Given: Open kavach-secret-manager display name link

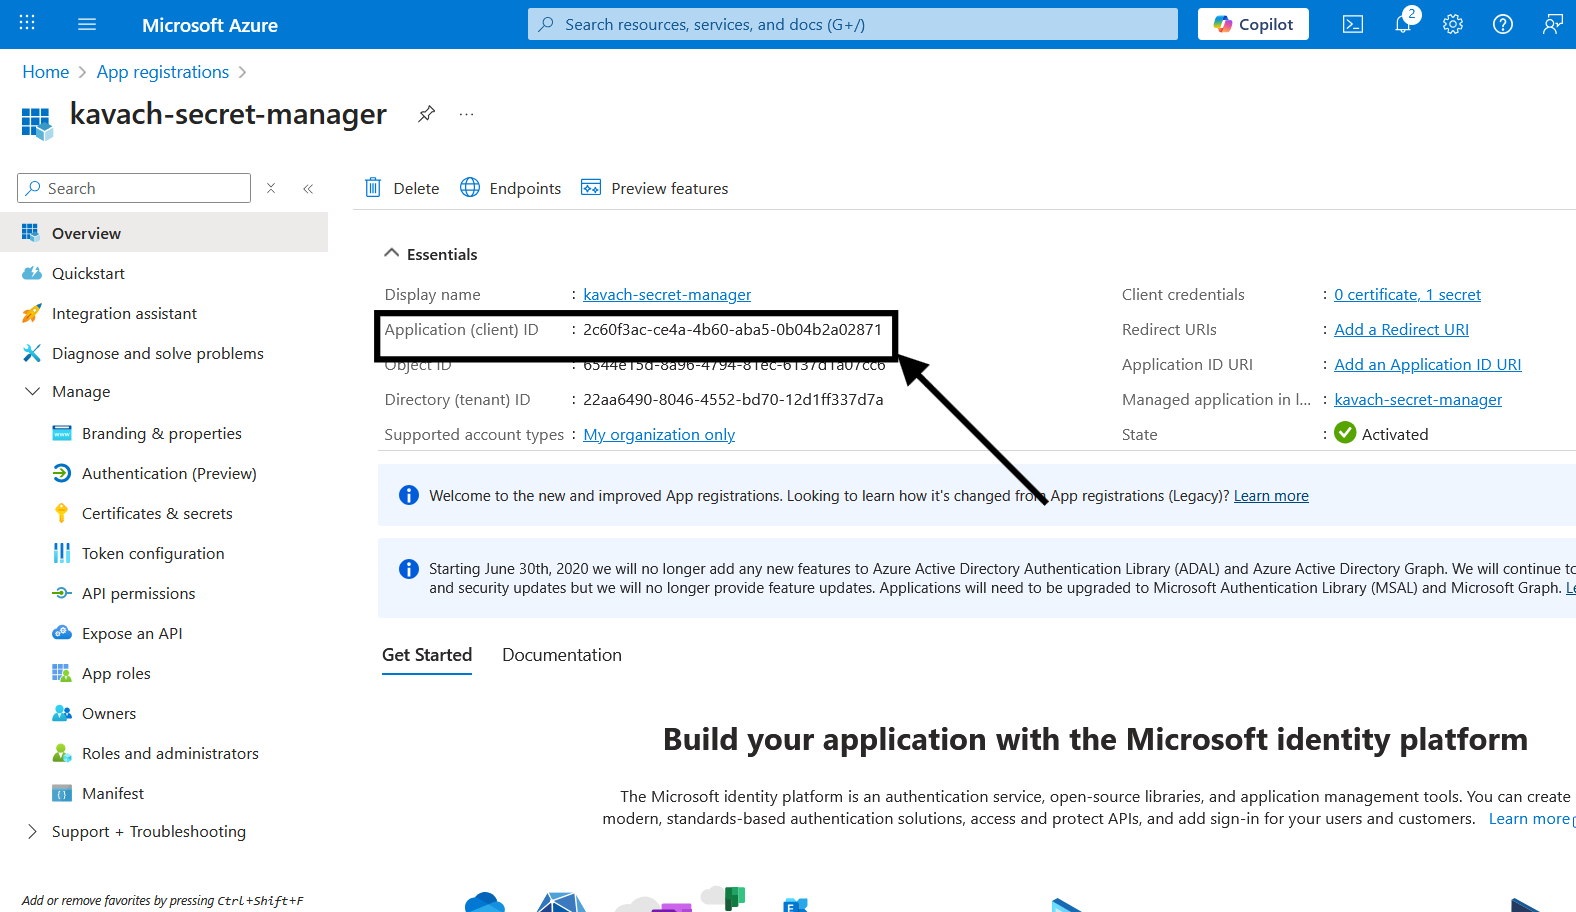Looking at the screenshot, I should click(x=667, y=294).
